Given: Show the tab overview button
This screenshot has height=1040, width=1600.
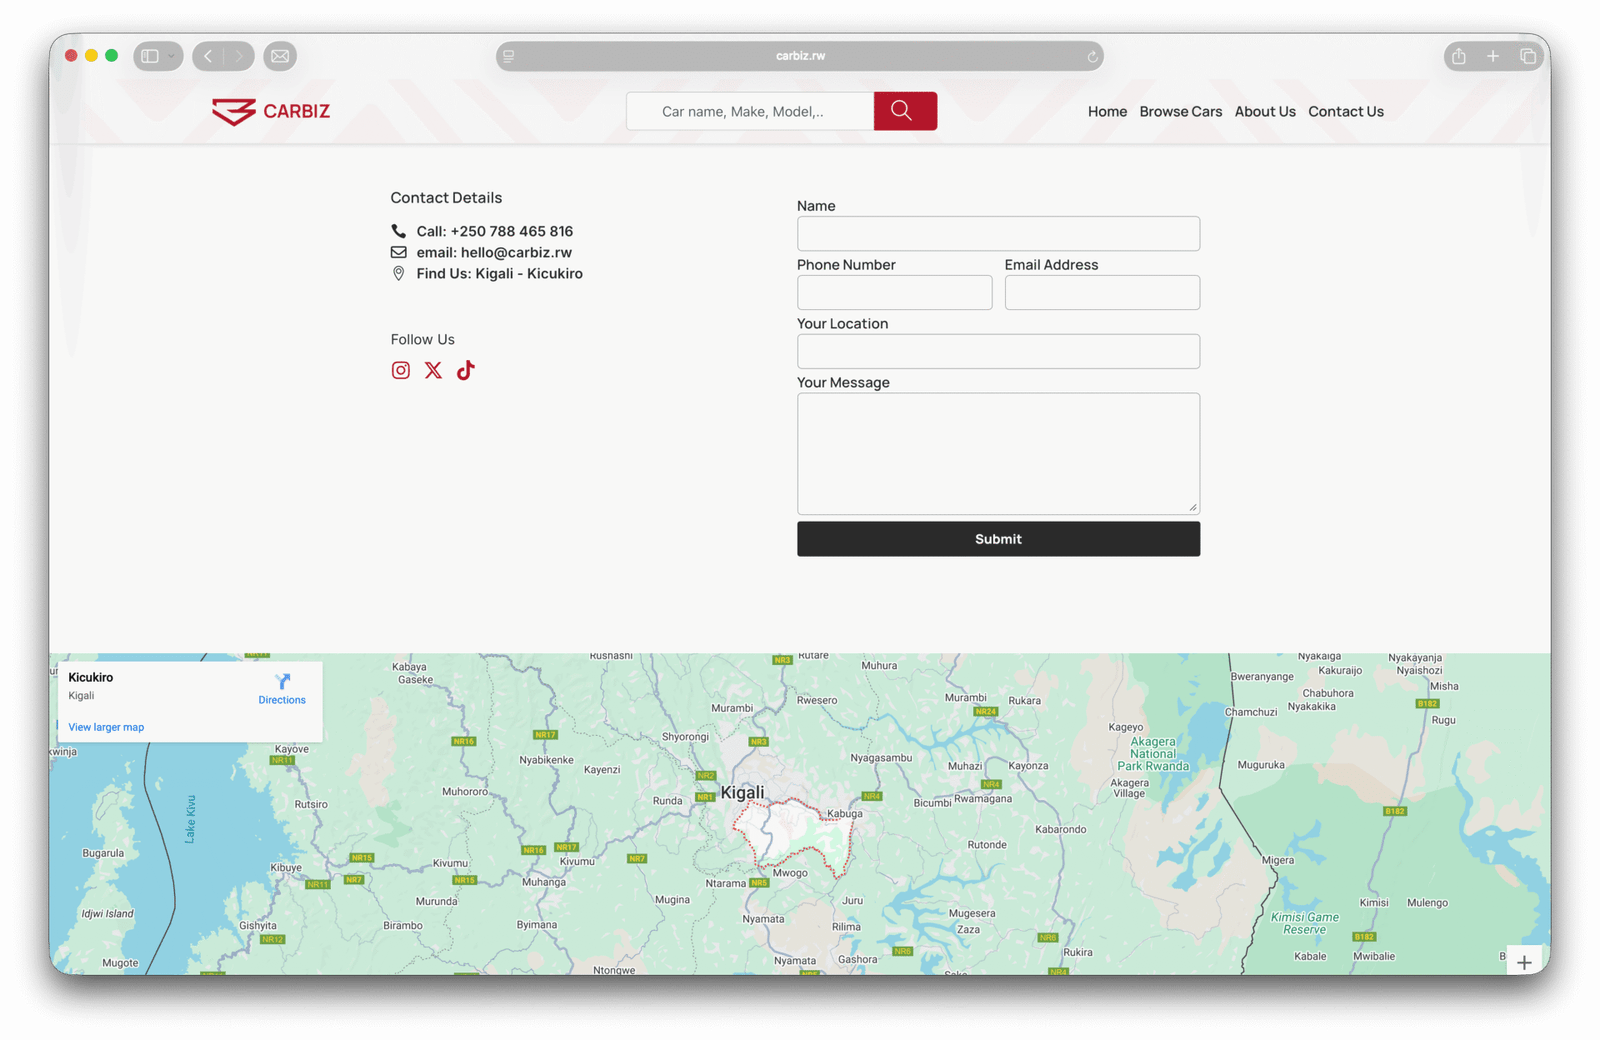Looking at the screenshot, I should coord(1528,56).
